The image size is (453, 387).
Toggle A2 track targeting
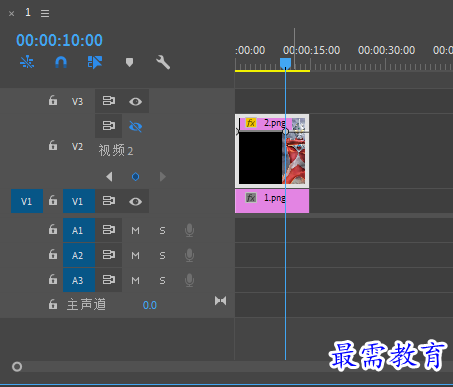click(x=79, y=255)
